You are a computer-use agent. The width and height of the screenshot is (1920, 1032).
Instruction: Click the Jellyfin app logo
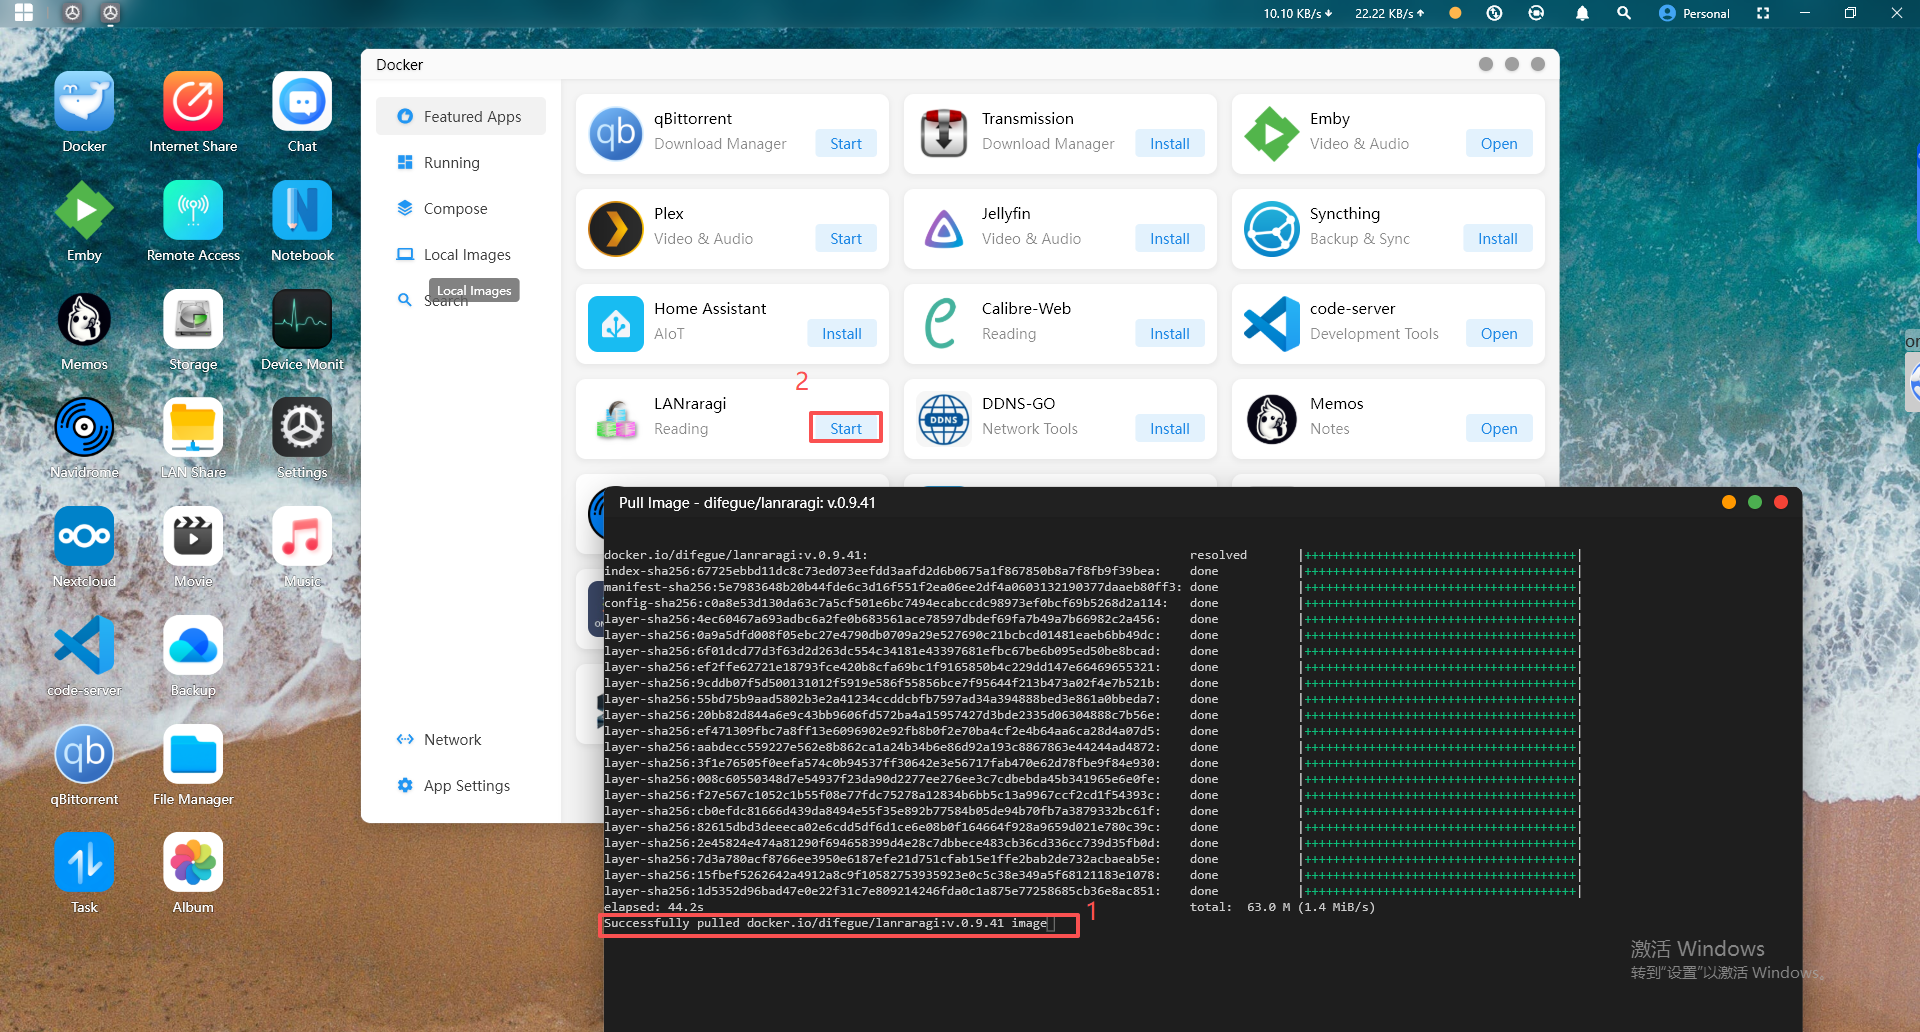[944, 229]
